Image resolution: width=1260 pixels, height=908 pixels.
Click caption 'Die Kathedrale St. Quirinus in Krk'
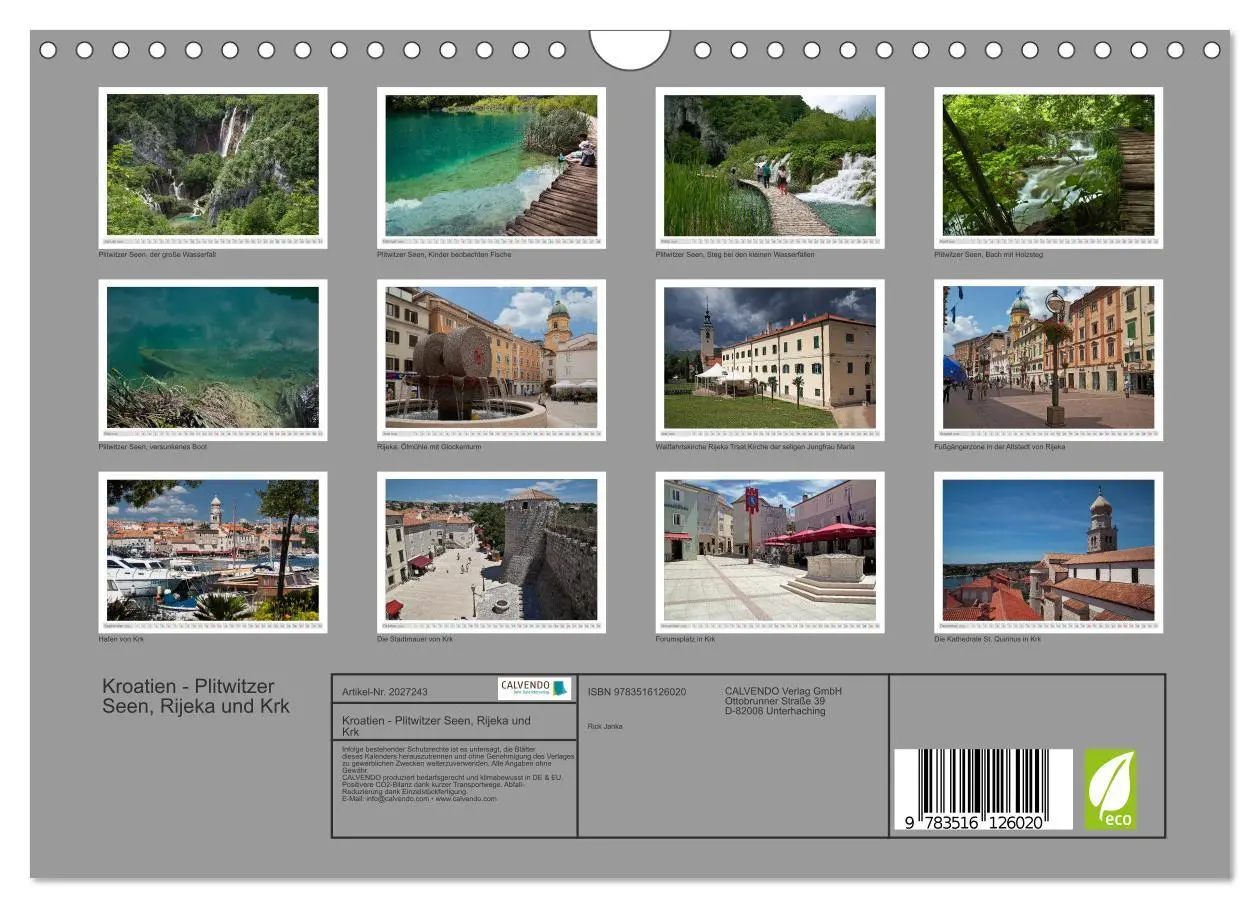(x=988, y=639)
